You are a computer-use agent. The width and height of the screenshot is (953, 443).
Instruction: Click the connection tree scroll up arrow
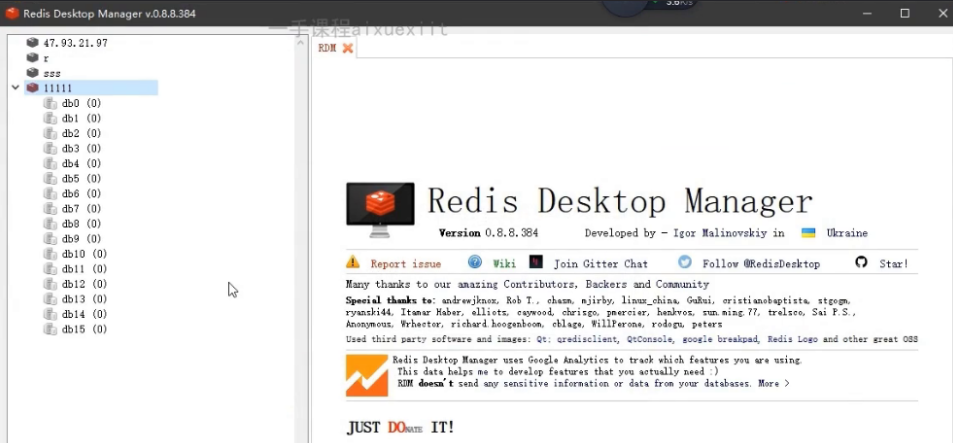point(301,44)
